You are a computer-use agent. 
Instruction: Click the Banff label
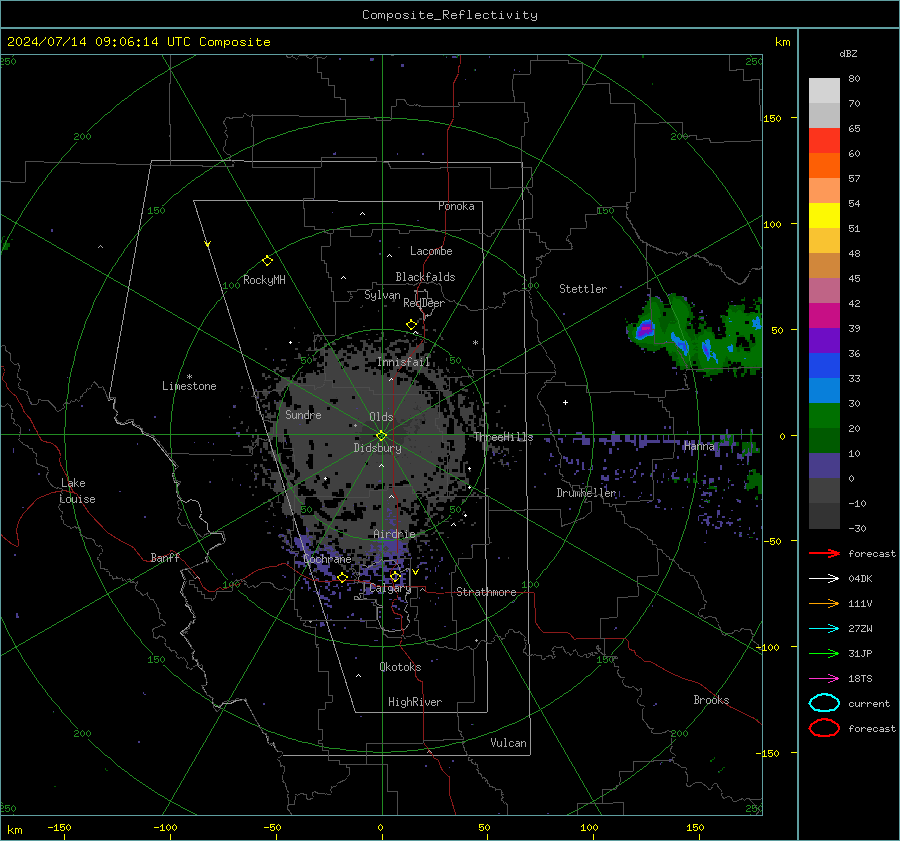coord(165,557)
